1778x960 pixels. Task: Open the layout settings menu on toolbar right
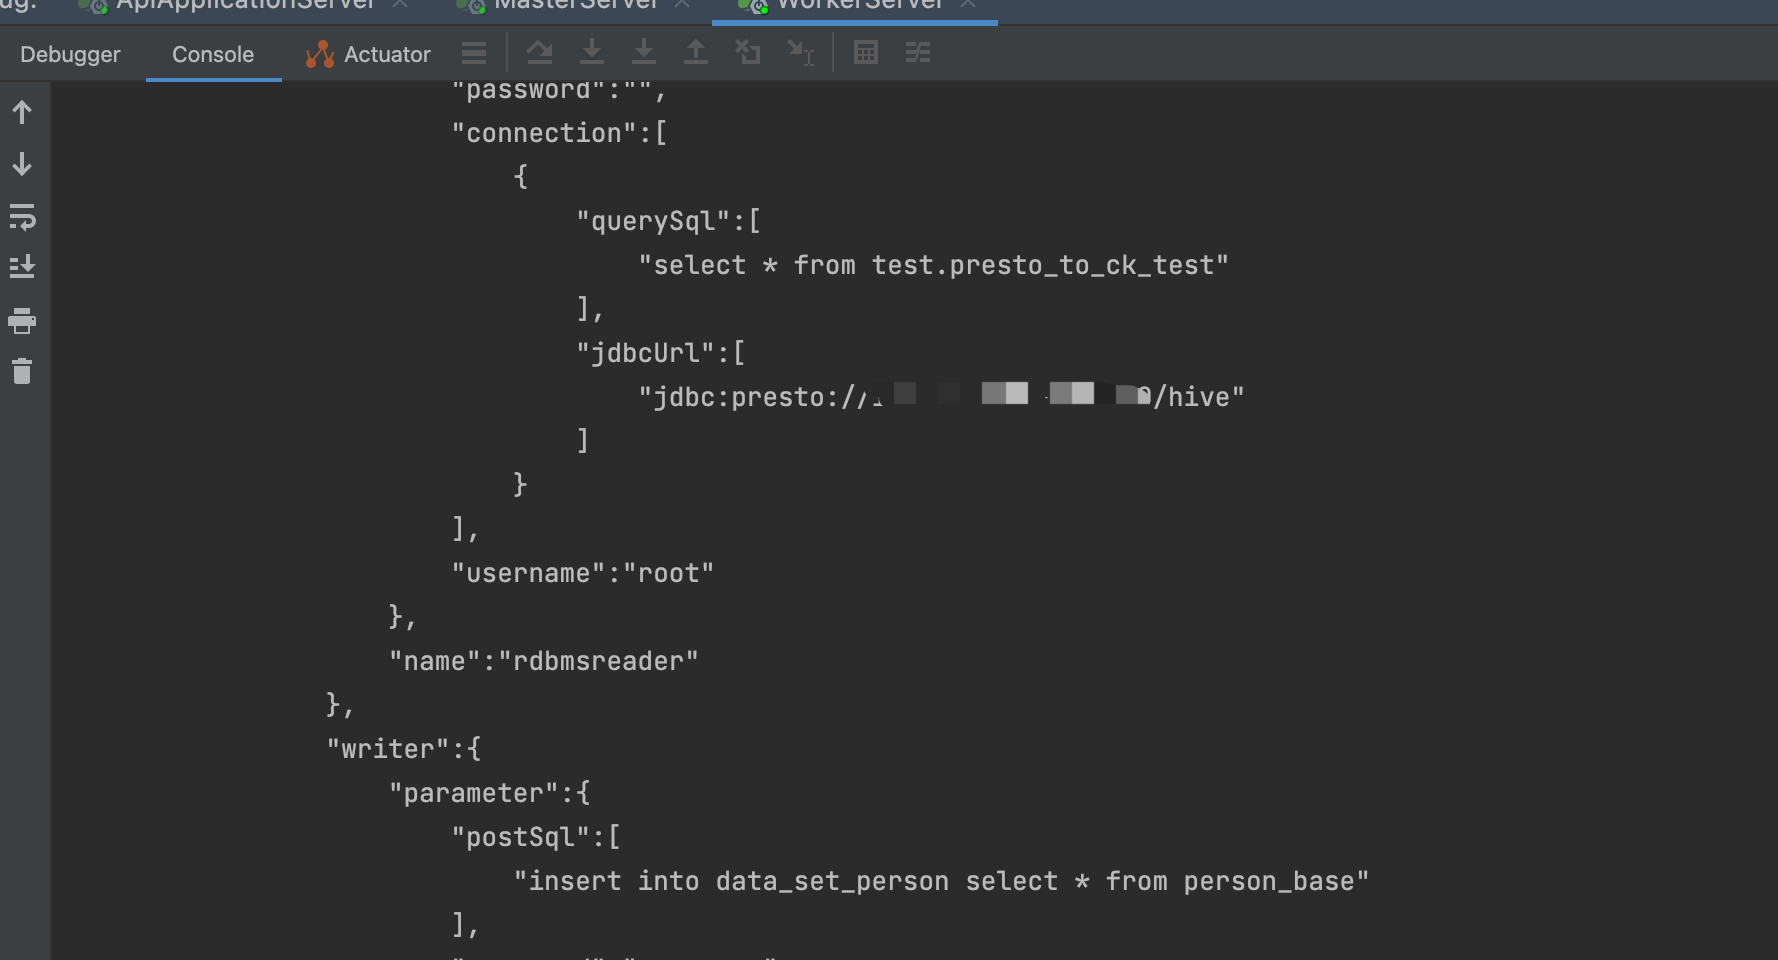[917, 52]
